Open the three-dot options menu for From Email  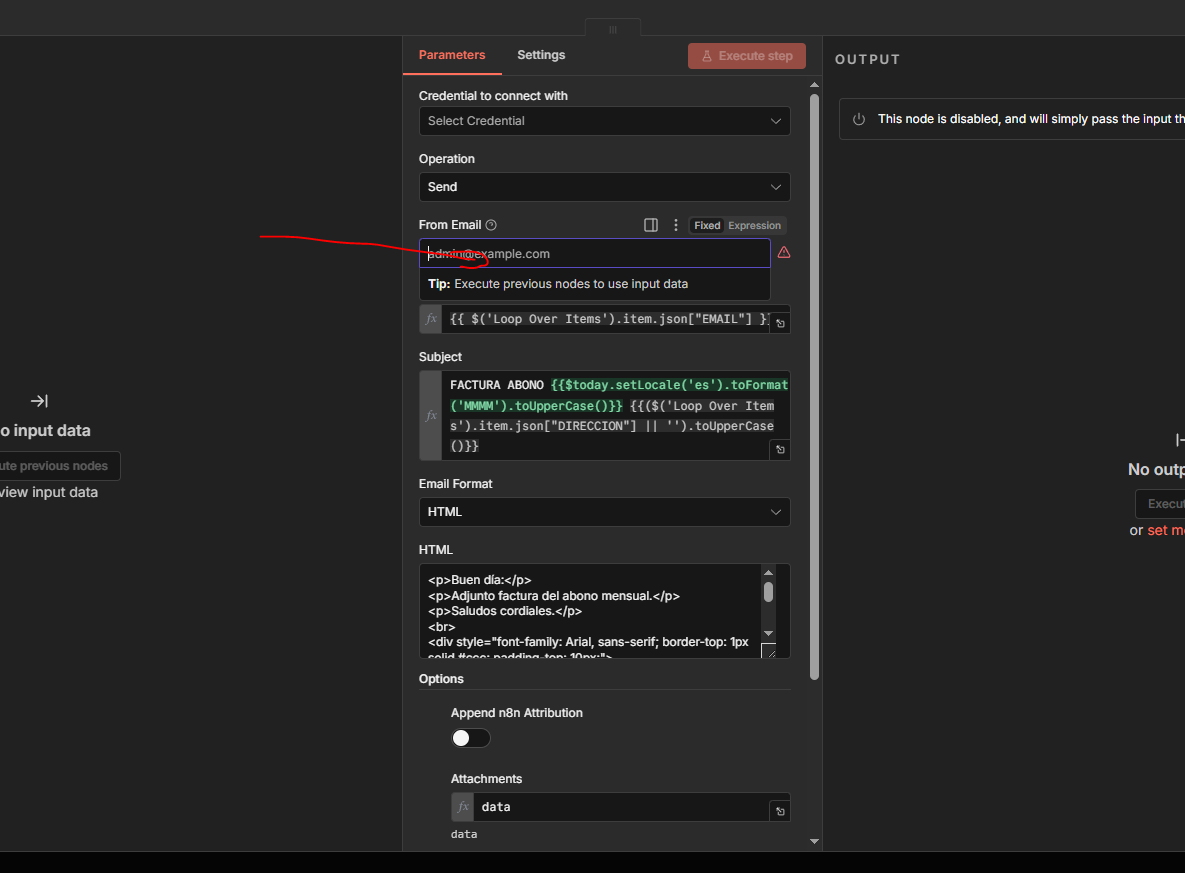[676, 225]
